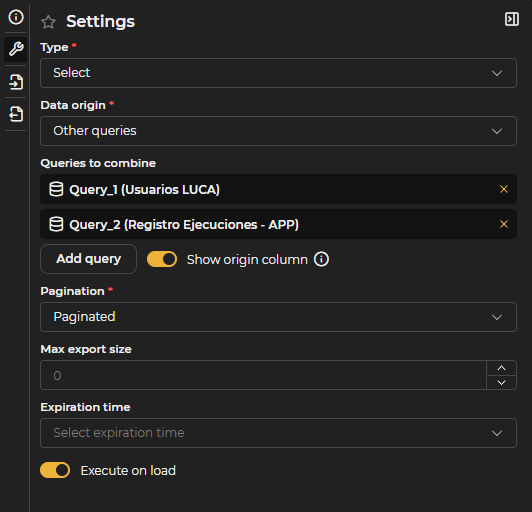Click the Show origin column label

coord(247,260)
